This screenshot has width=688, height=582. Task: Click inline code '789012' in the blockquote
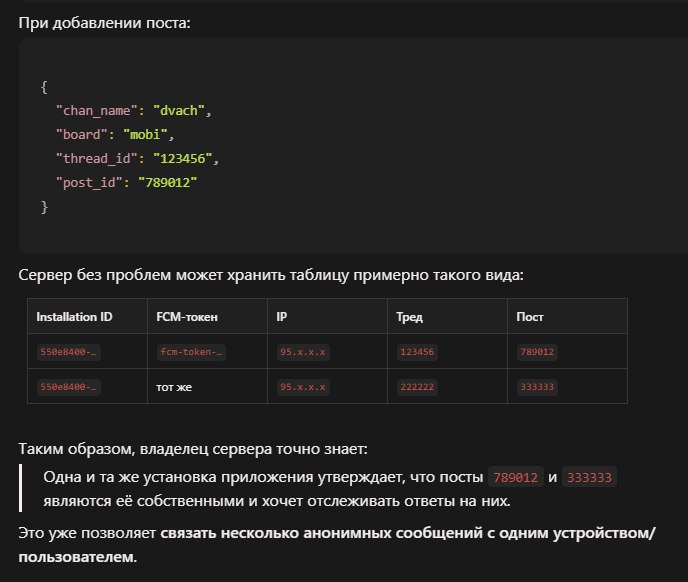click(x=516, y=477)
